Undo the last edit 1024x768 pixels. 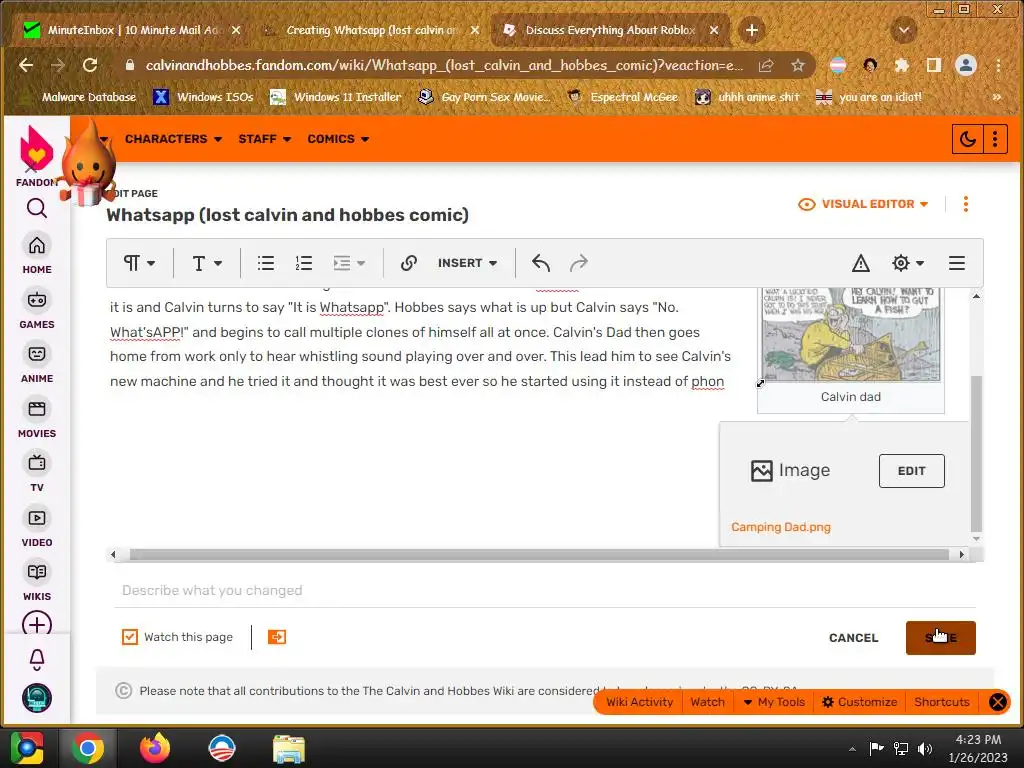coord(541,263)
